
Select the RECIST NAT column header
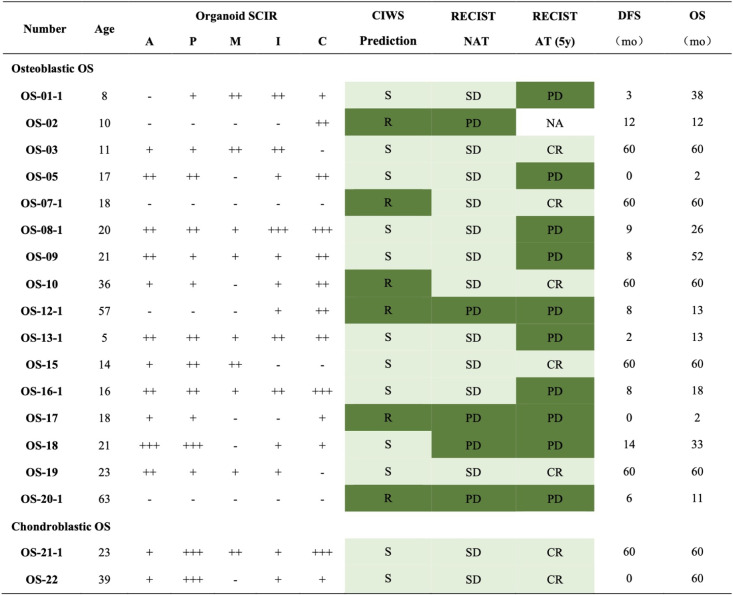(473, 29)
